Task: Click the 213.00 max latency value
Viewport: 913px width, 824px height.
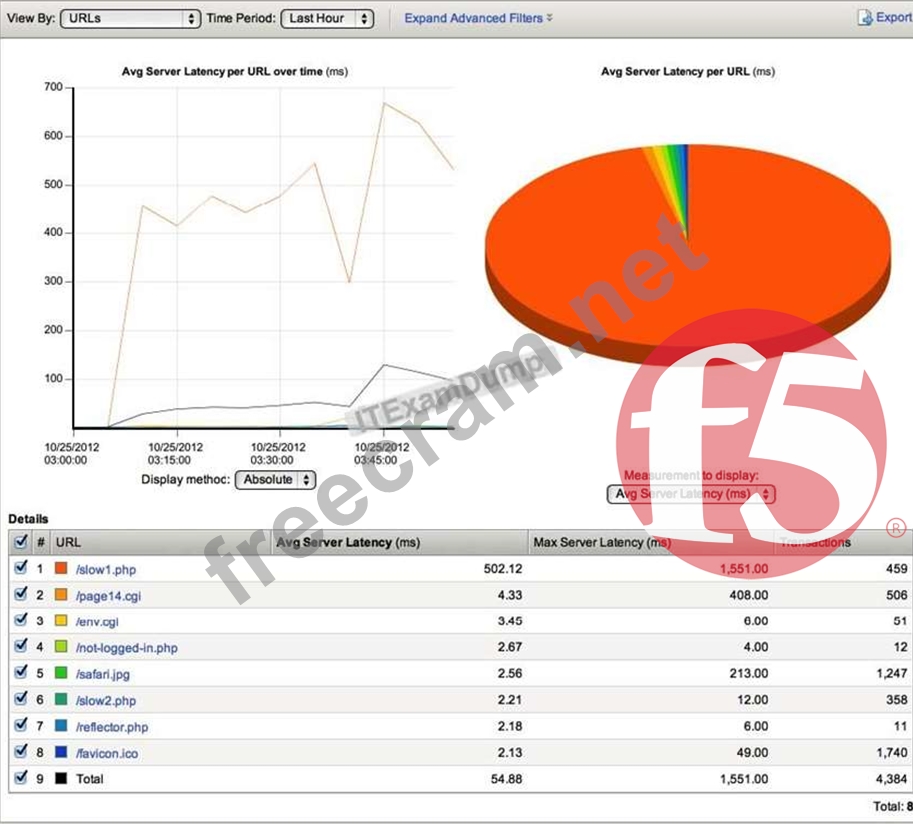Action: (x=749, y=674)
